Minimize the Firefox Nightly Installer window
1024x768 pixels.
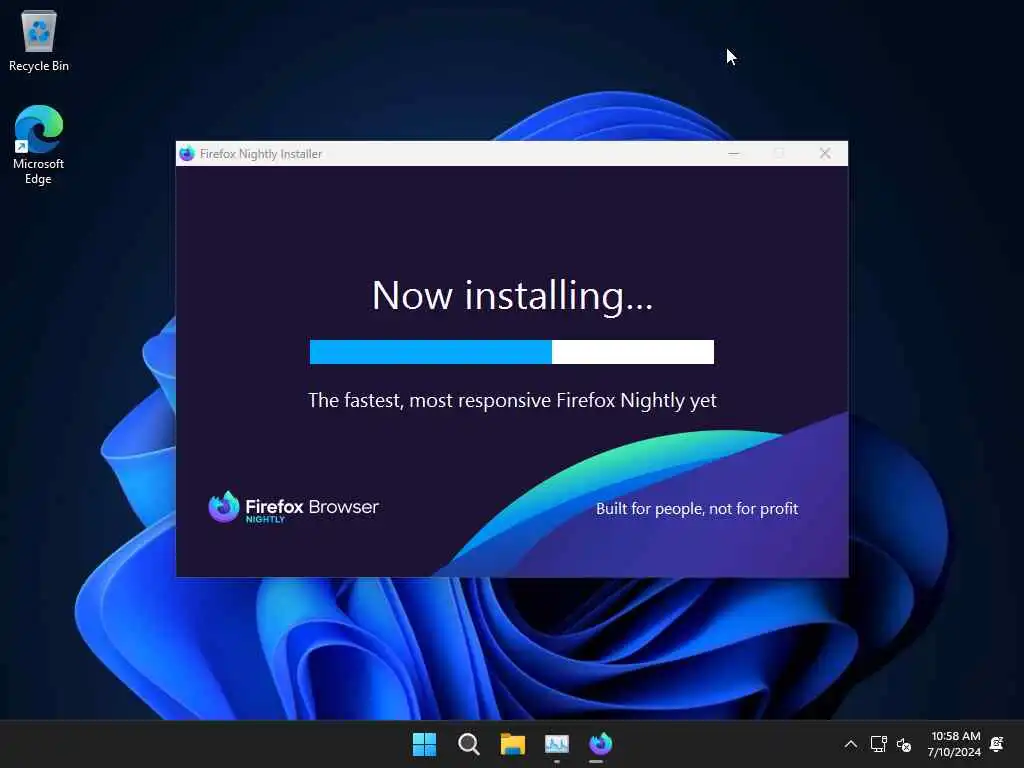(733, 153)
